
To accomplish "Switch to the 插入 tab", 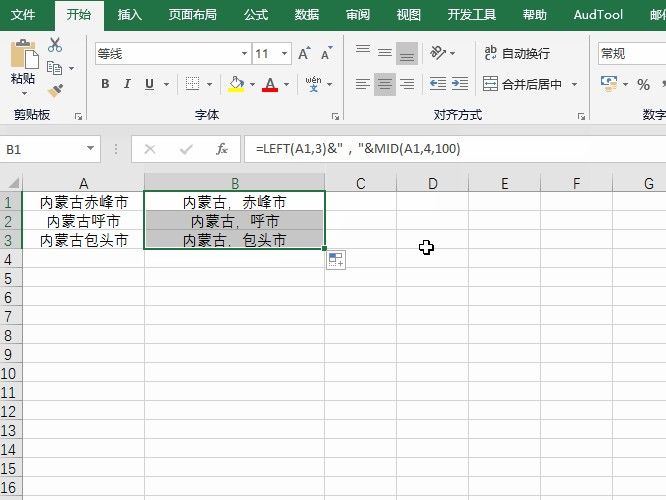I will [x=130, y=15].
